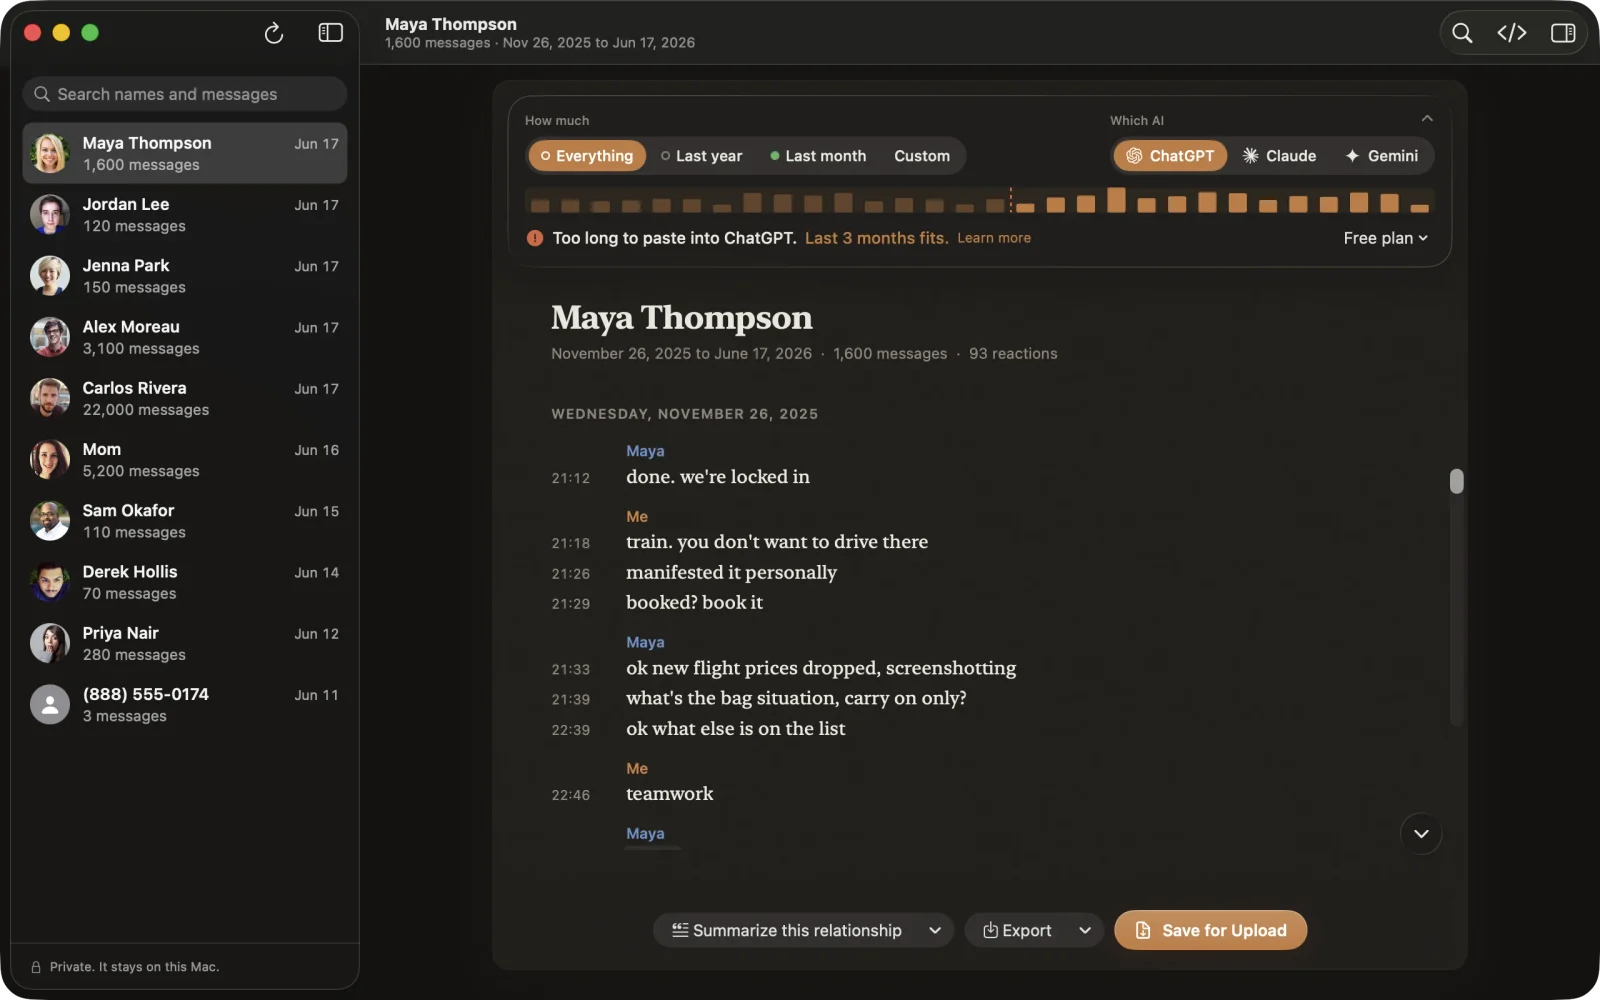
Task: Click Jordan Lee's avatar
Action: (49, 215)
